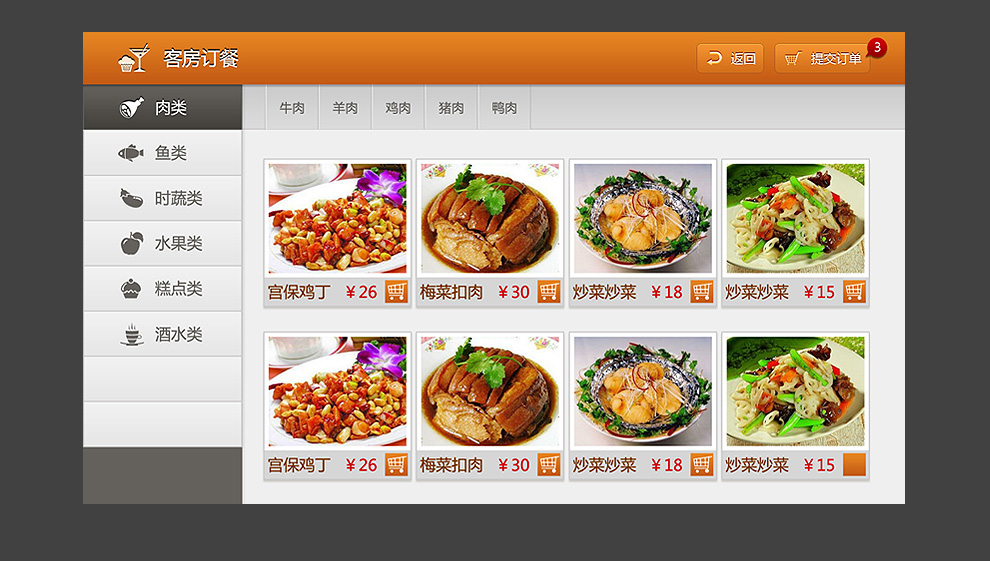Select the apple icon for 水果类

pyautogui.click(x=131, y=243)
